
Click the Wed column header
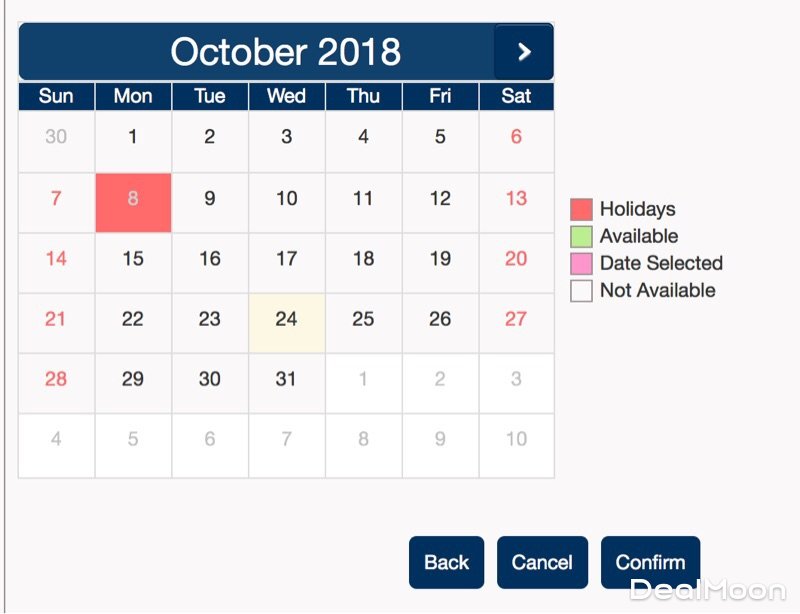point(287,96)
